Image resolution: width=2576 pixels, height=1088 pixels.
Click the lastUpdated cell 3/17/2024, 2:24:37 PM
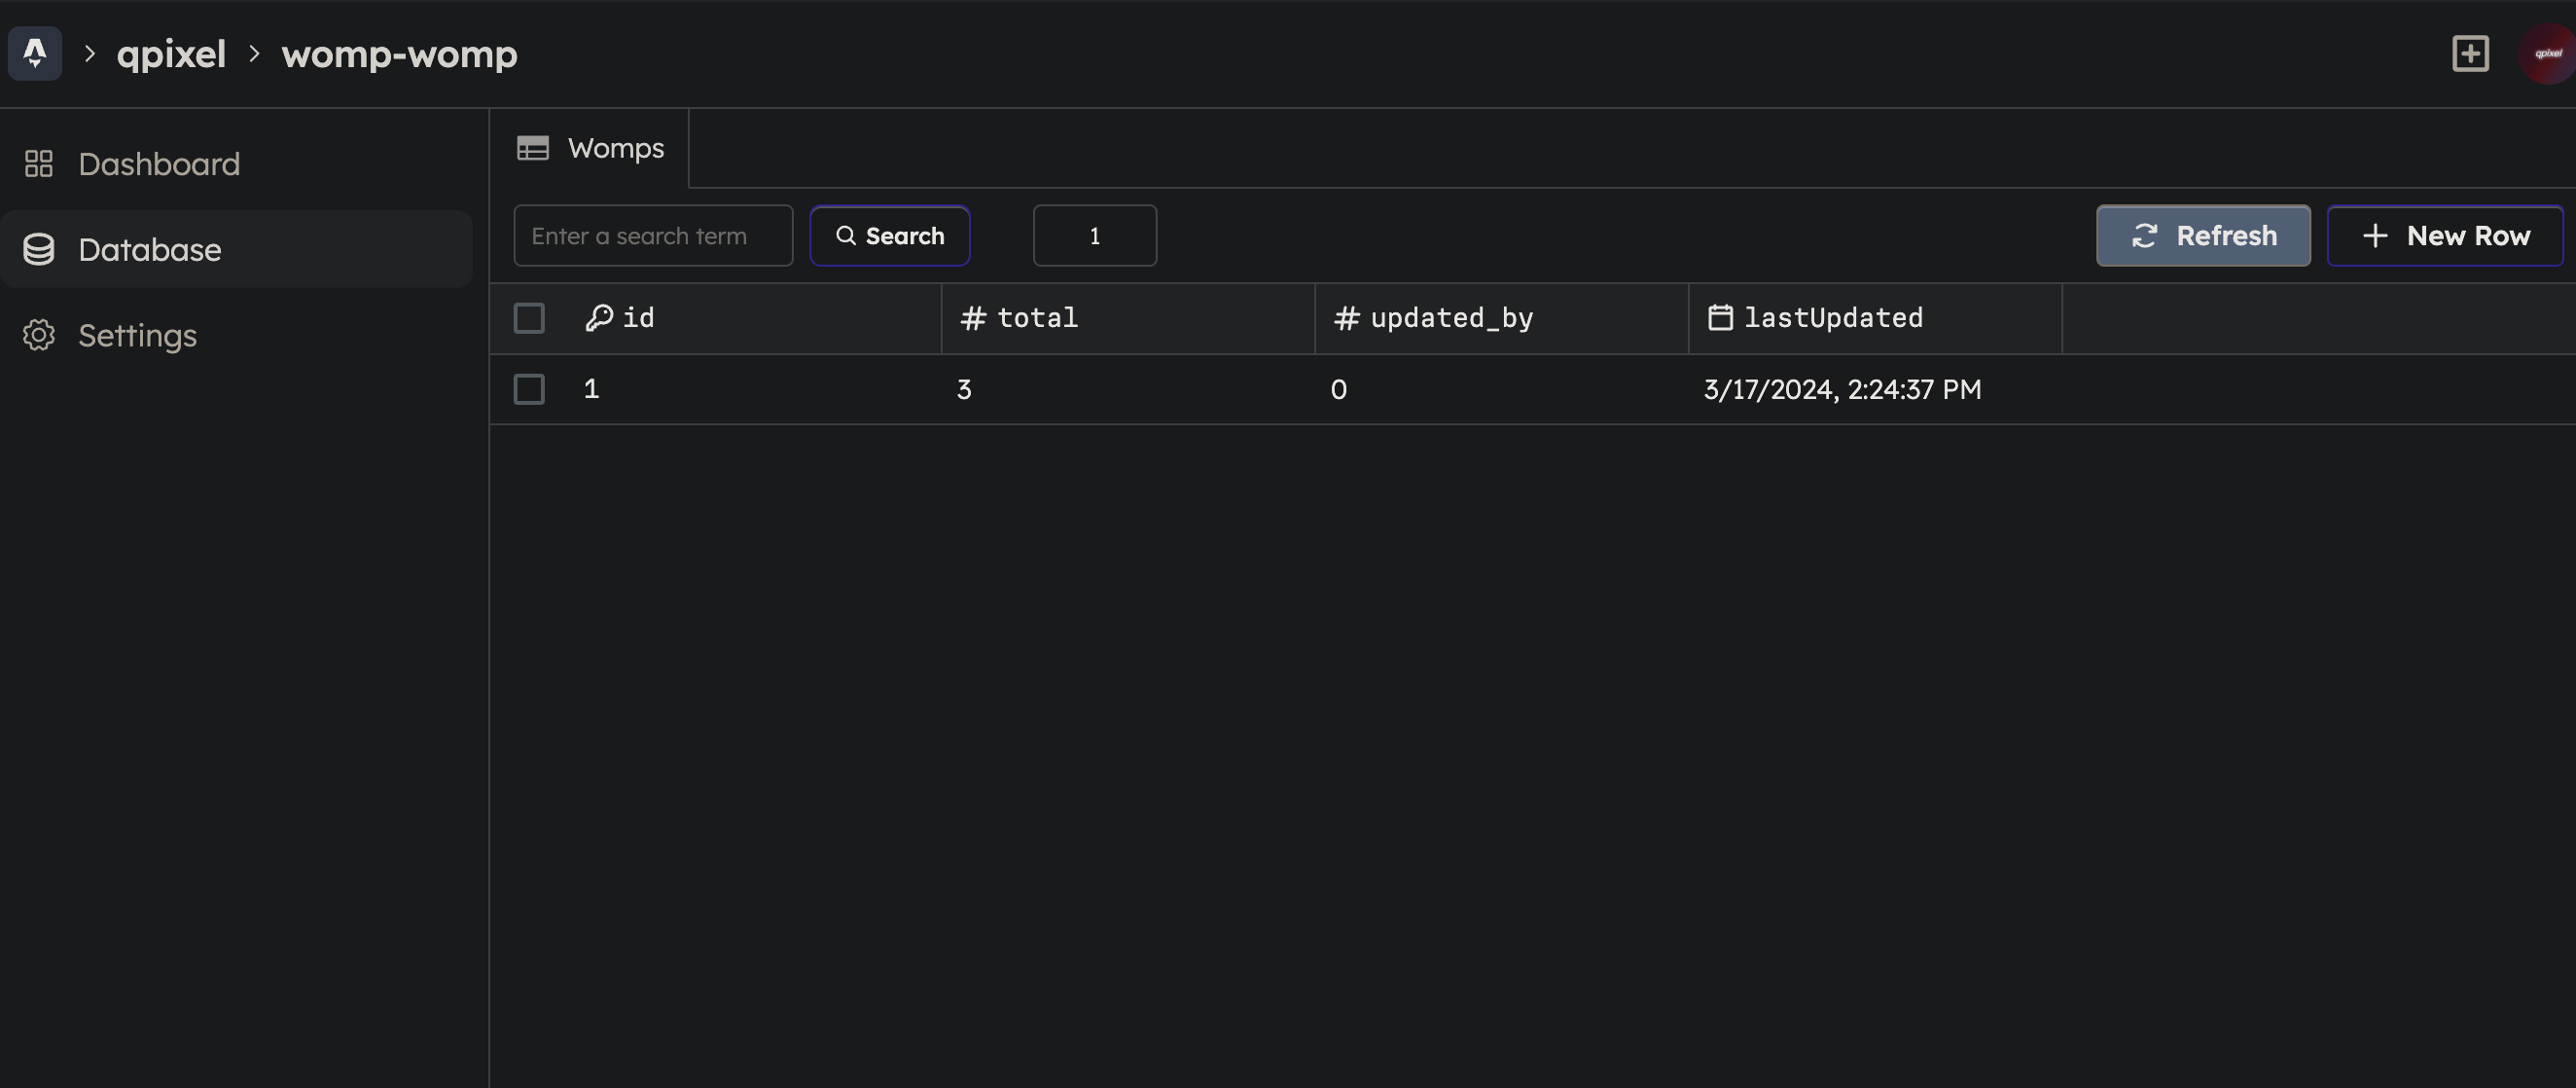(x=1842, y=389)
